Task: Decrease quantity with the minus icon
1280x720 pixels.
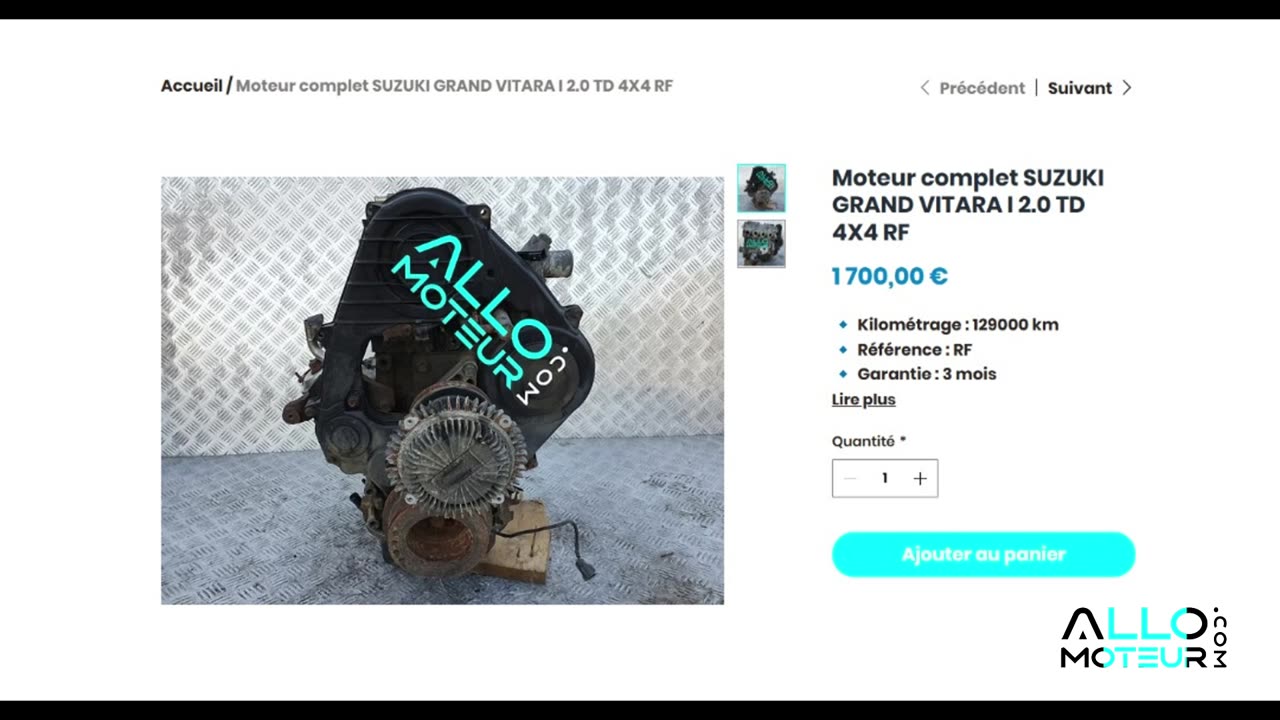Action: (850, 478)
